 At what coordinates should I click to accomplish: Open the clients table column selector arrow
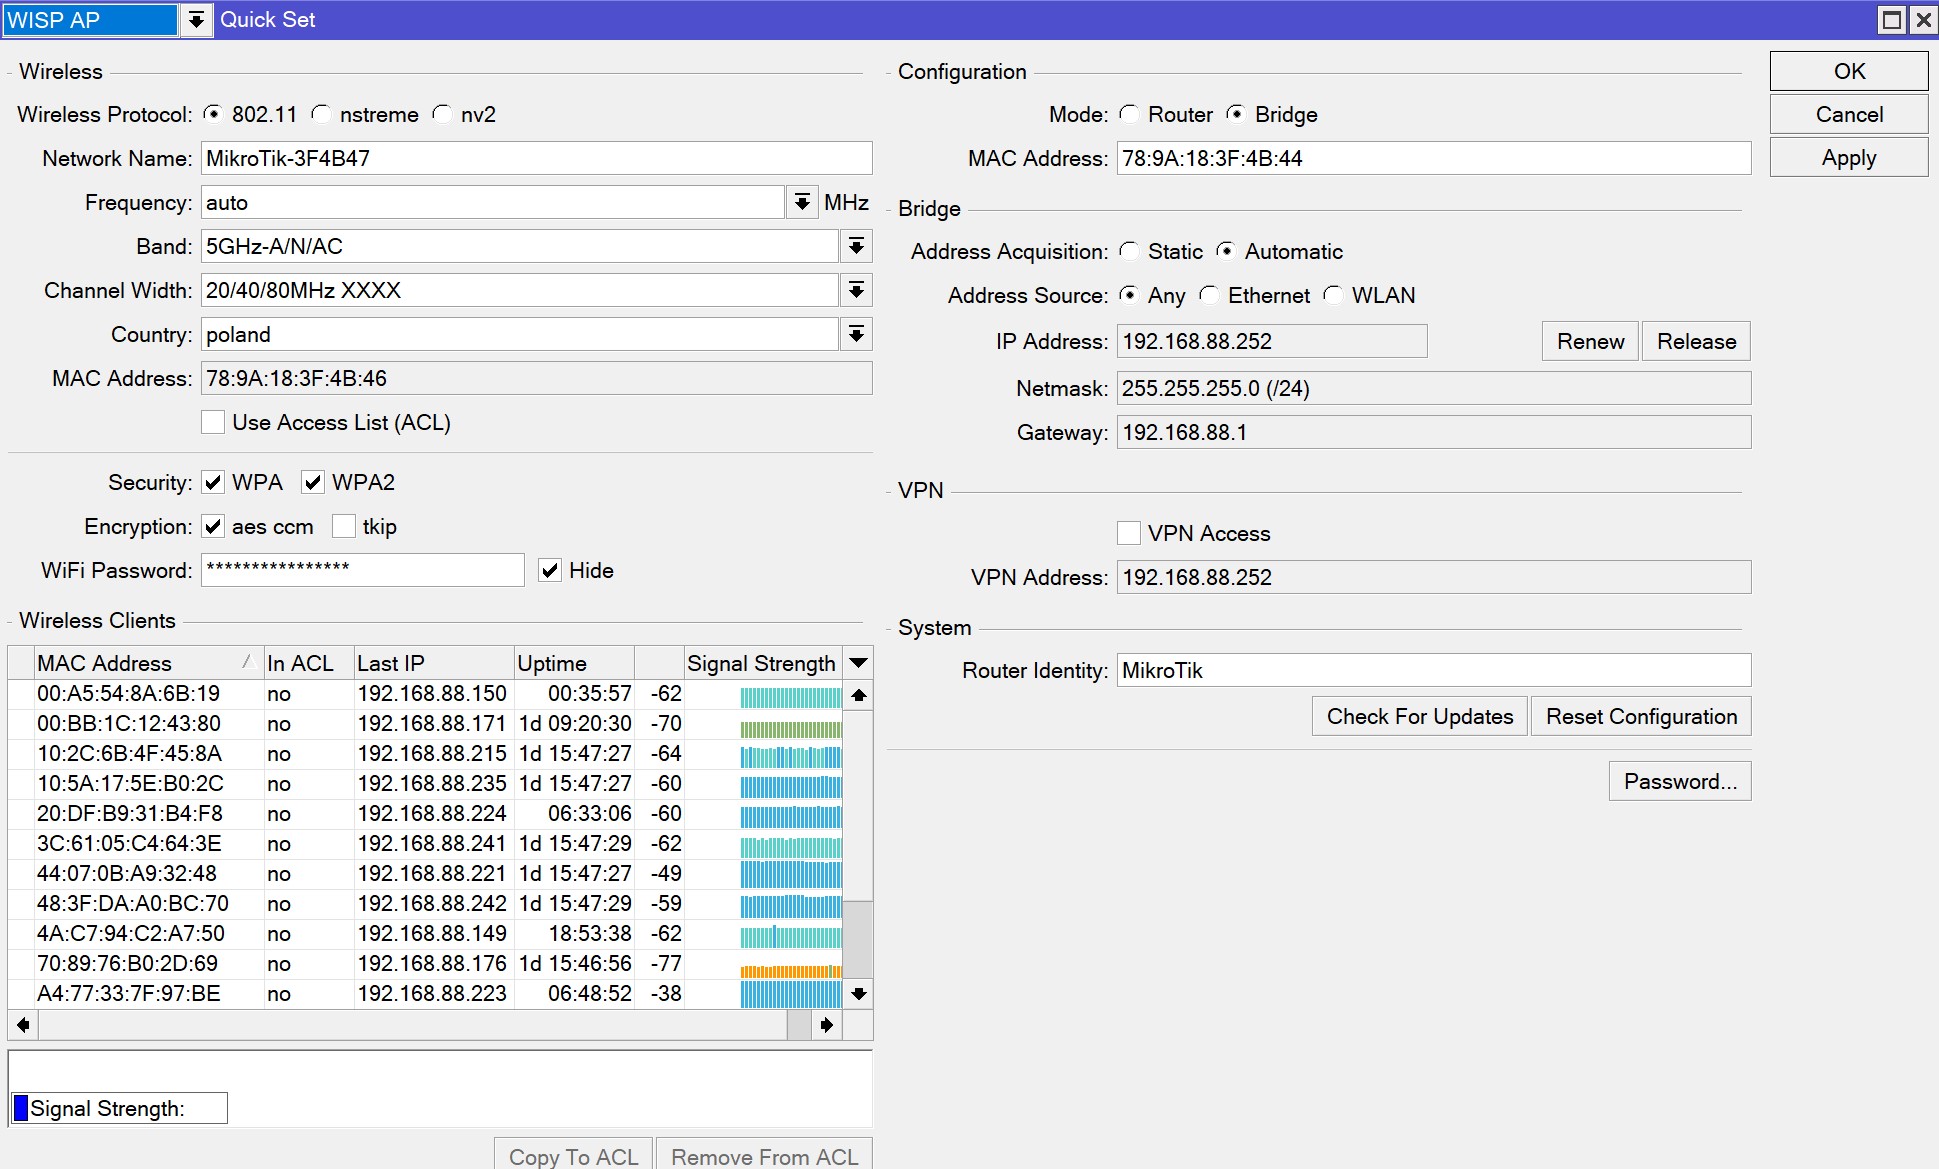tap(857, 663)
